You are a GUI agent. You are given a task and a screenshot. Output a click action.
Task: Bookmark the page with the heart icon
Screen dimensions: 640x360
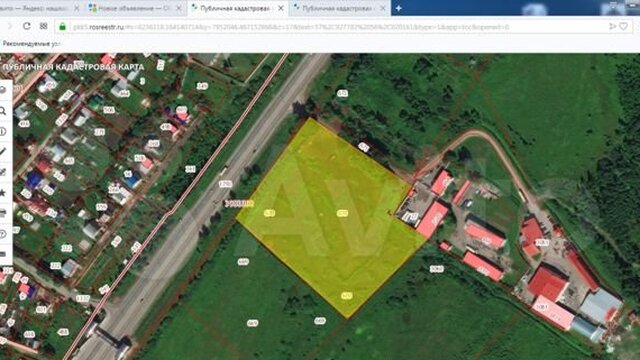tap(623, 27)
